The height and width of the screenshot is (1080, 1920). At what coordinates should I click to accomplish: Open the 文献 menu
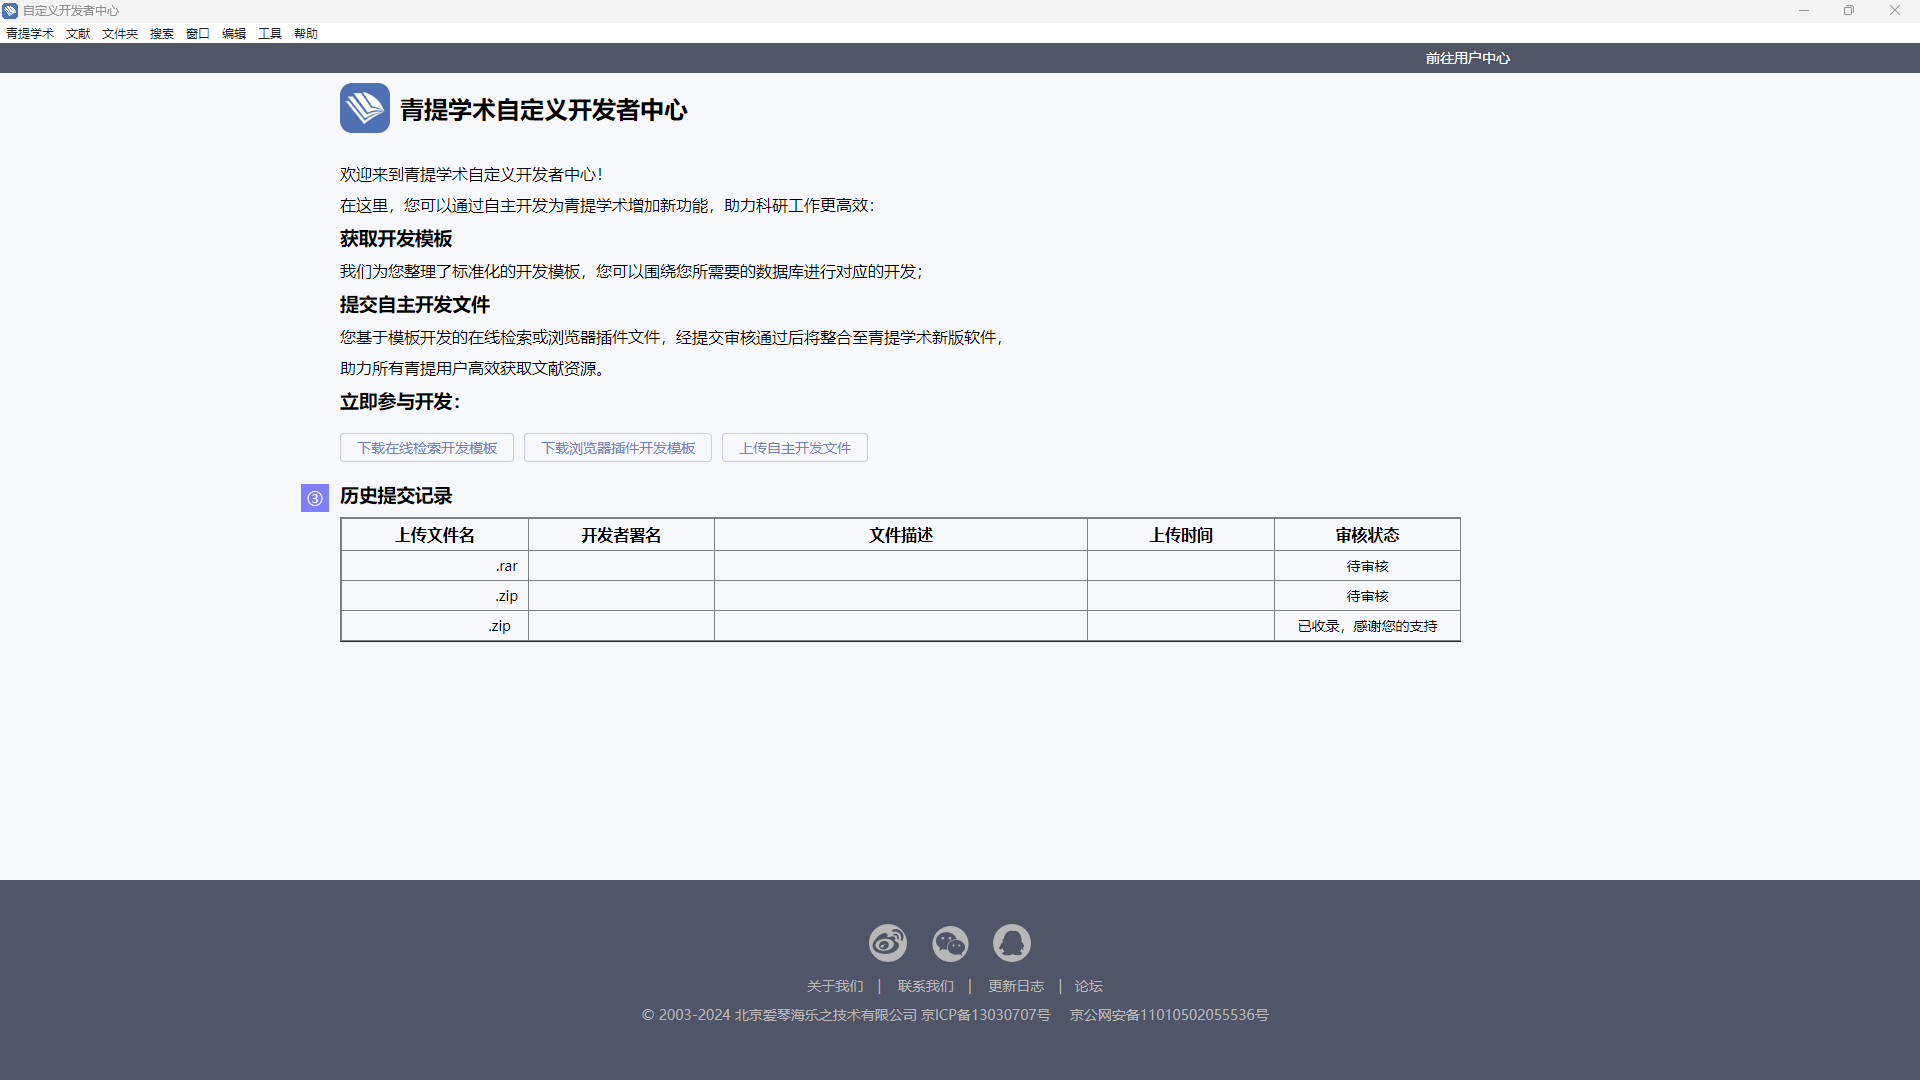point(78,33)
